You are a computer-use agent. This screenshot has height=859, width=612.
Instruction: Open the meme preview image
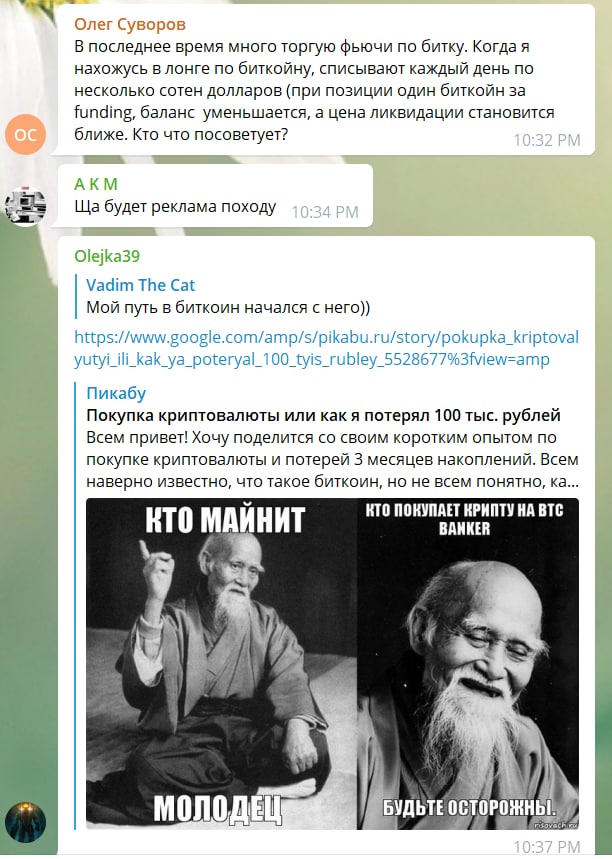332,663
